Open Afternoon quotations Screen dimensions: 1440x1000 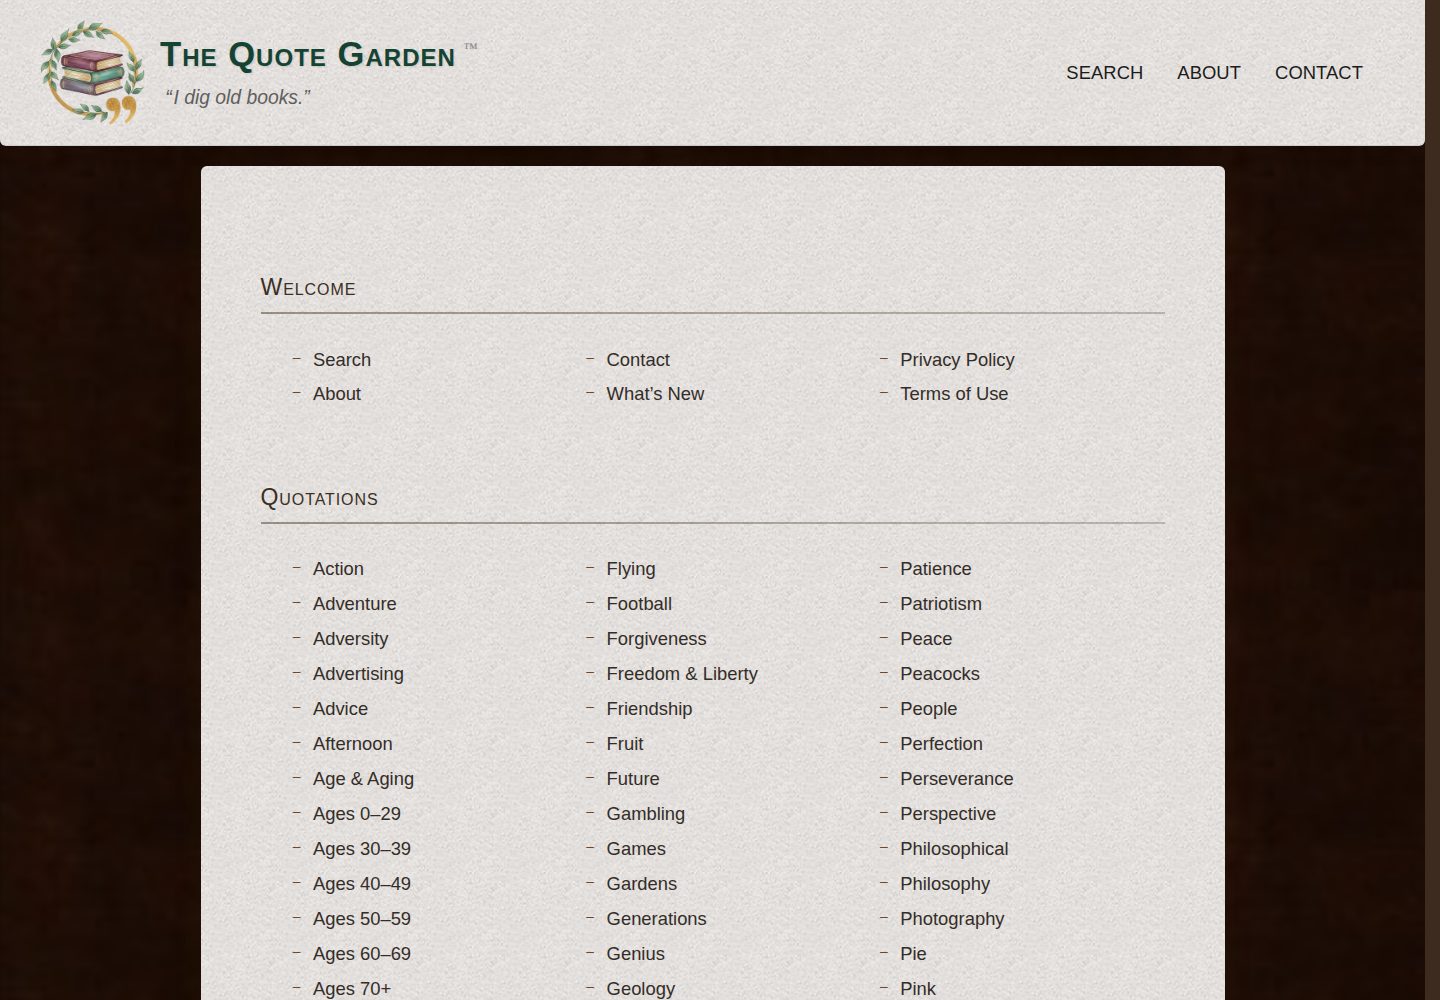tap(353, 744)
